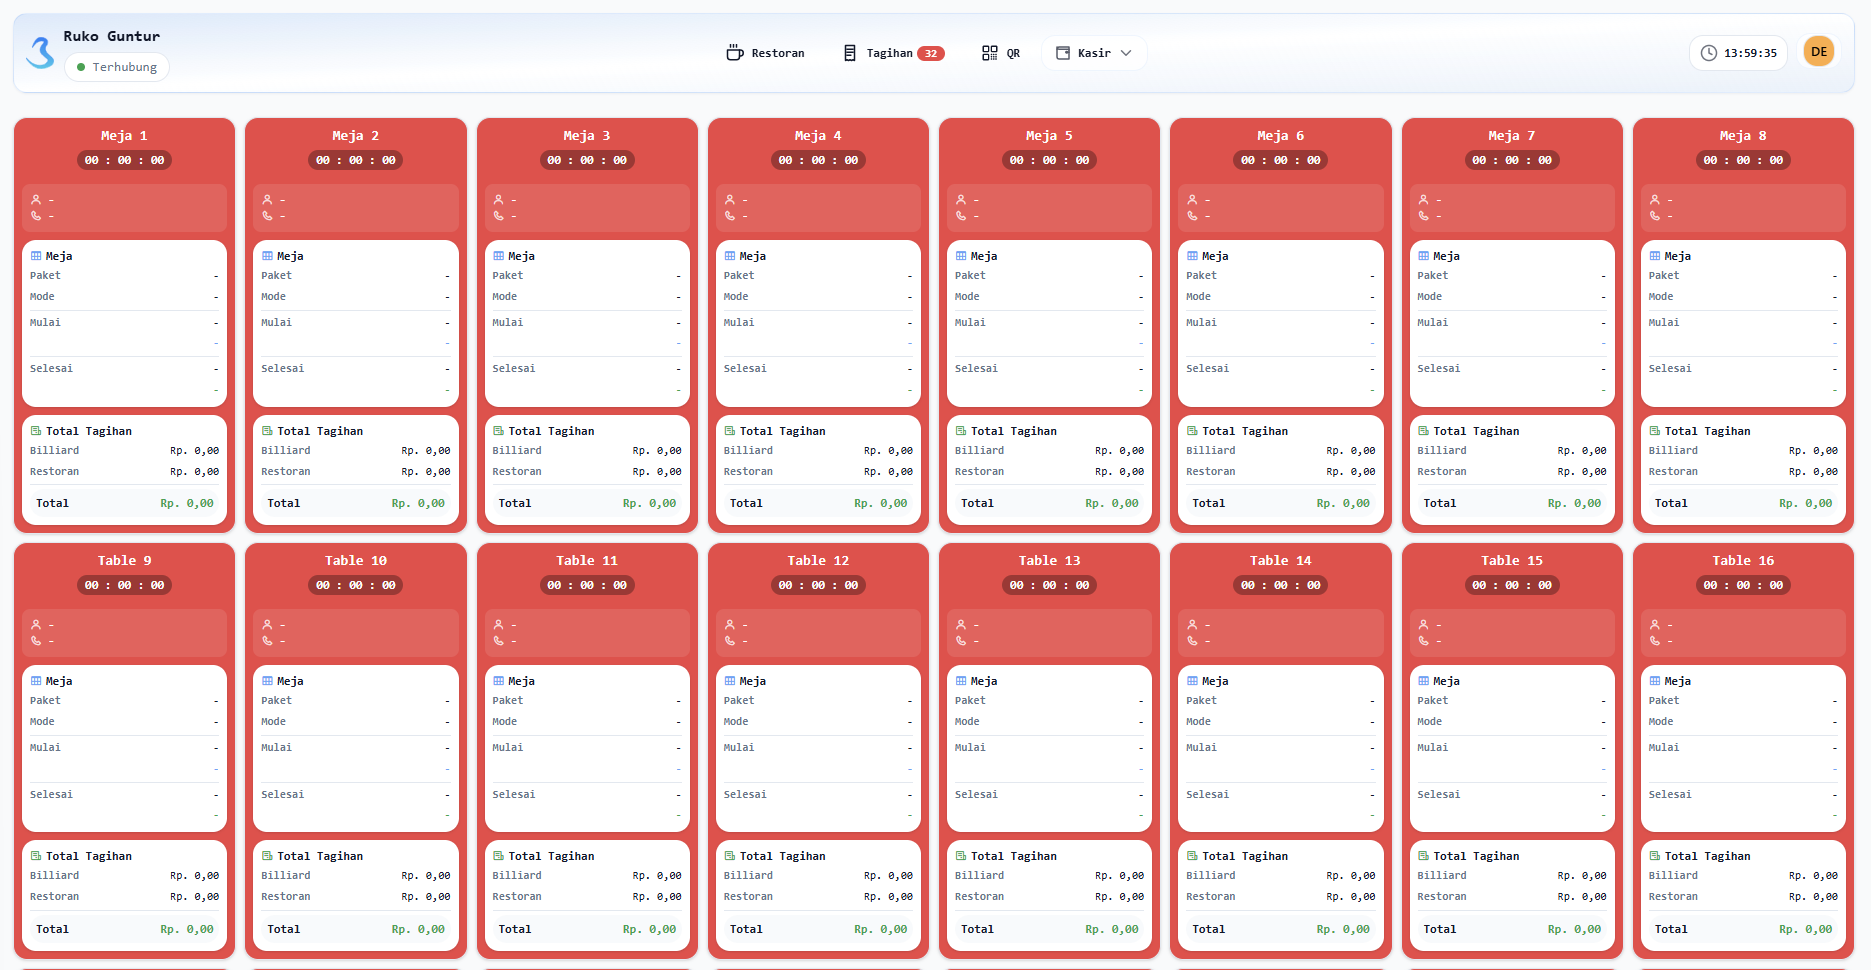Select the Meja 2 card header

click(x=355, y=136)
